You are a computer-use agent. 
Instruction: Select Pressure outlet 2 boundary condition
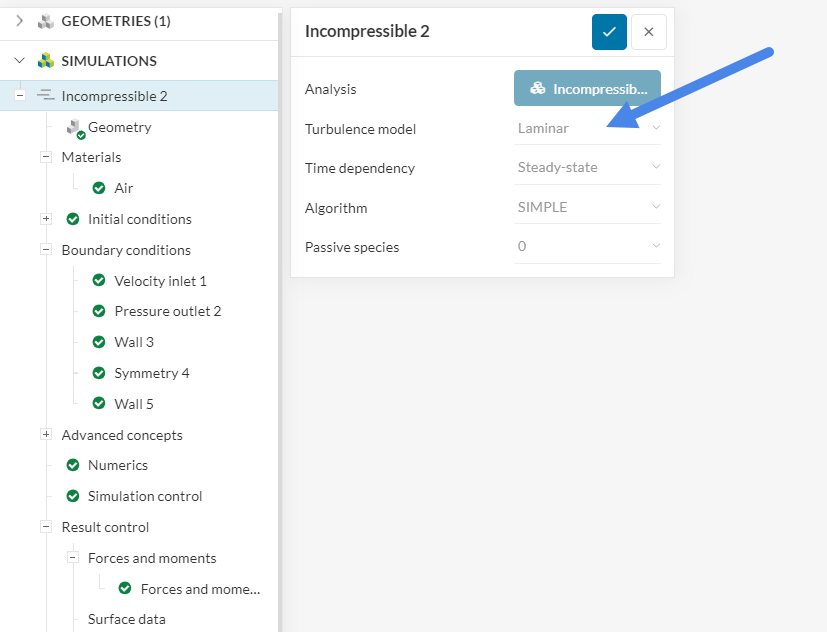[x=168, y=311]
